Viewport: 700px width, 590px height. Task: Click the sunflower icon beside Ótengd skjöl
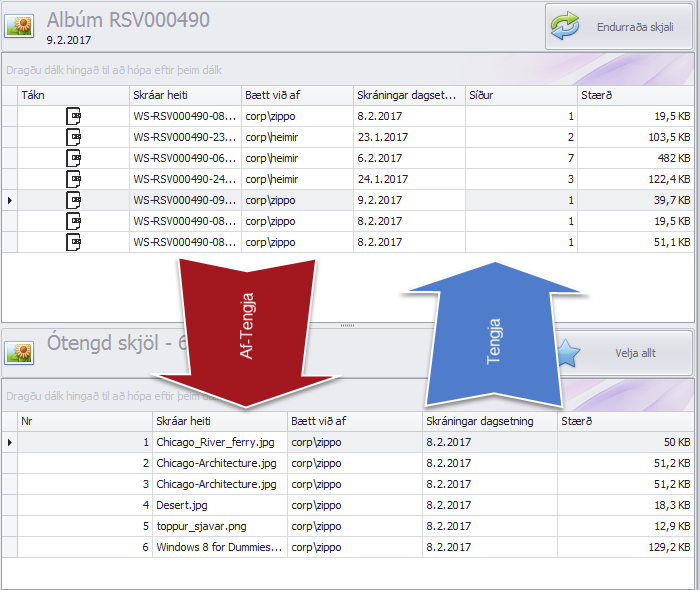pos(20,353)
